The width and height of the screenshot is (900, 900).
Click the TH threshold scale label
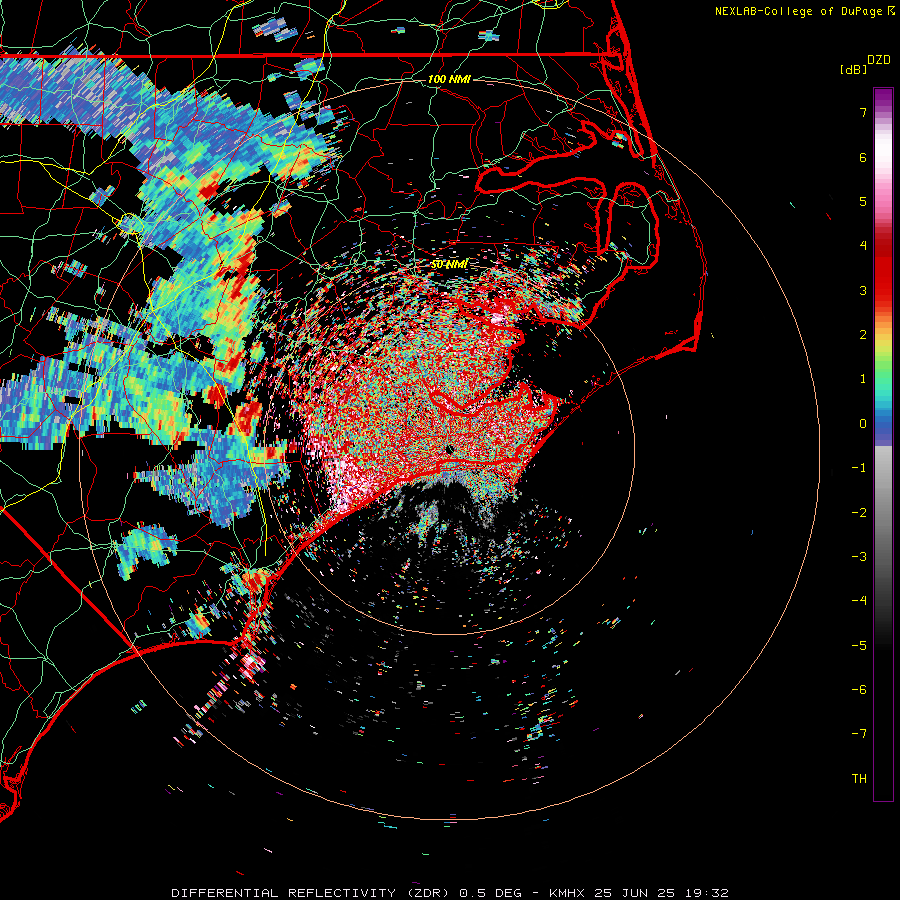(x=859, y=779)
